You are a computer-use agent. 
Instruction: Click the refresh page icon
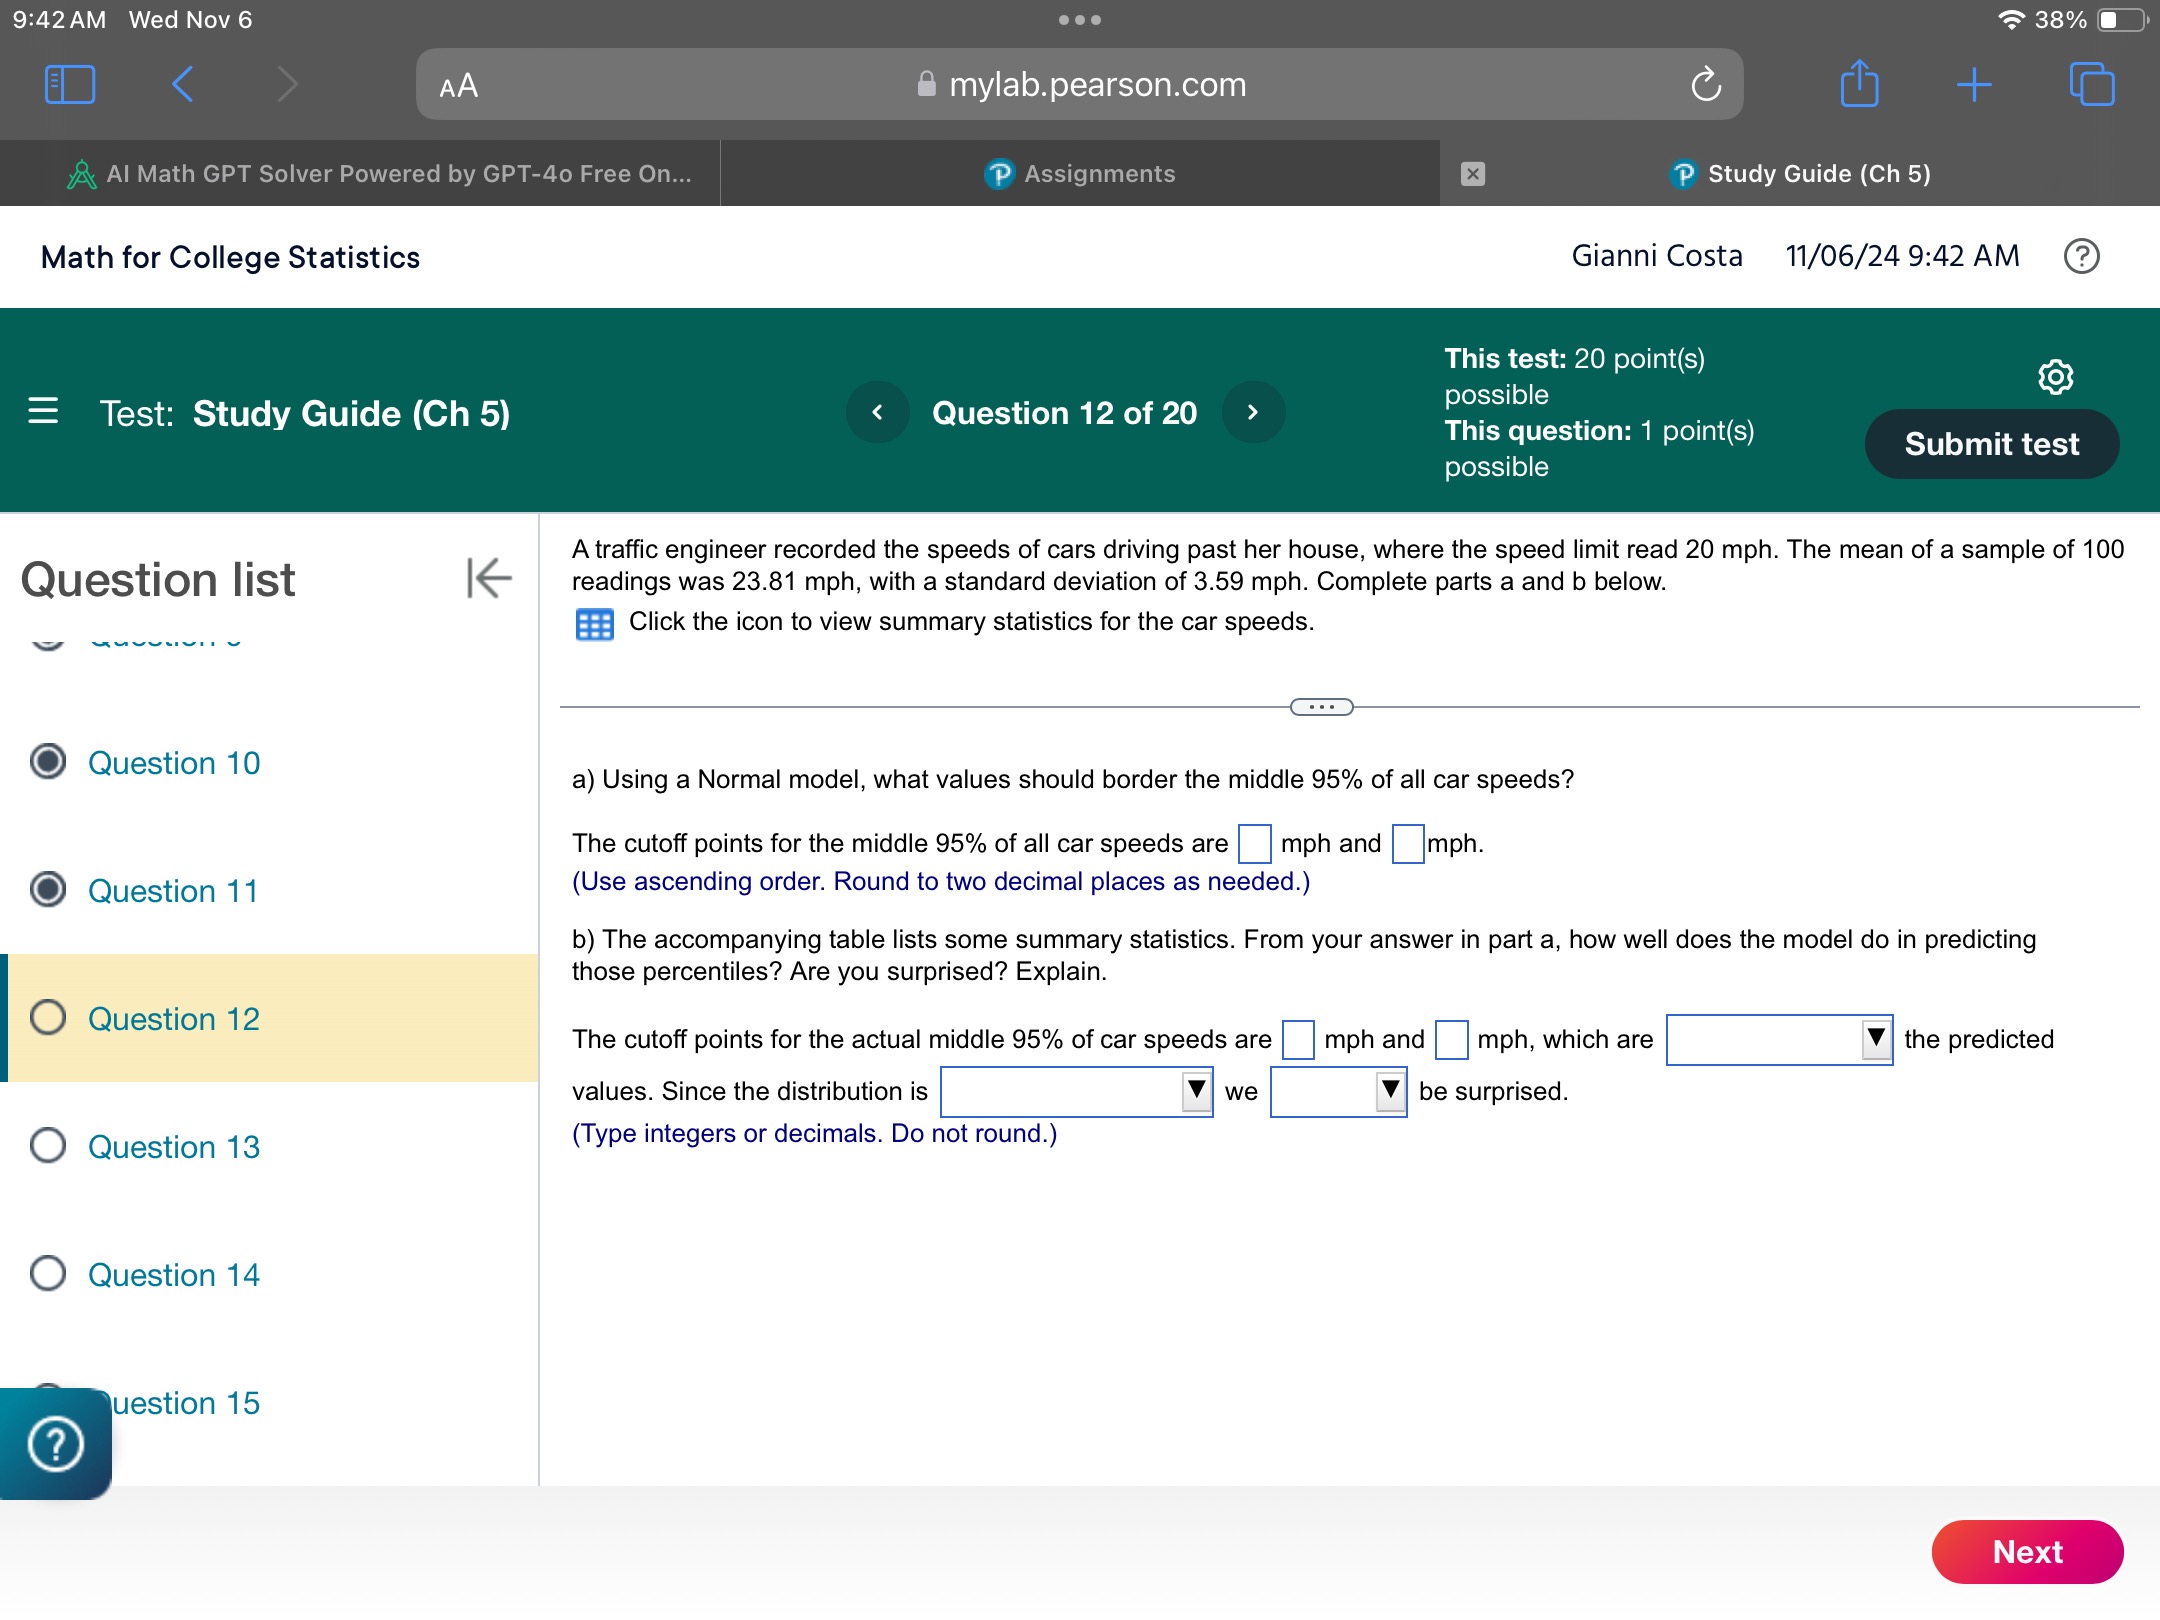(1706, 83)
